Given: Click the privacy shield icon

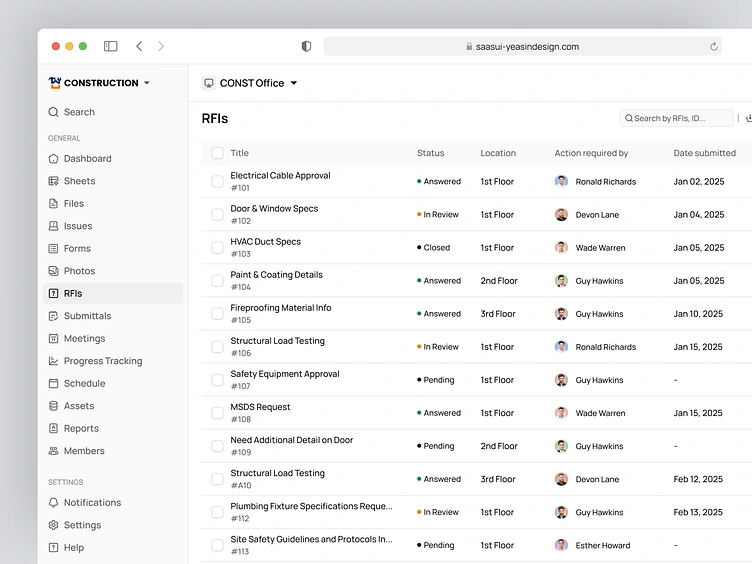Looking at the screenshot, I should pos(306,46).
